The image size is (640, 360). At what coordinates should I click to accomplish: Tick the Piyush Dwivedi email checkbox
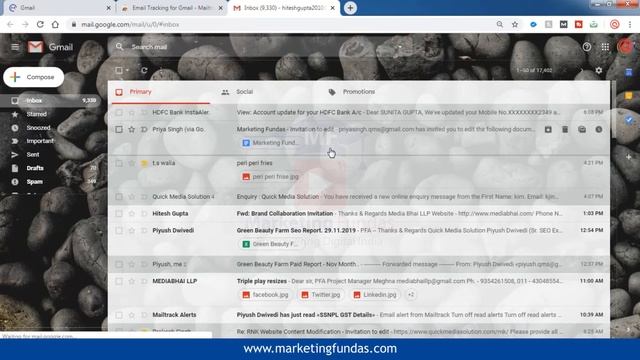tap(119, 231)
